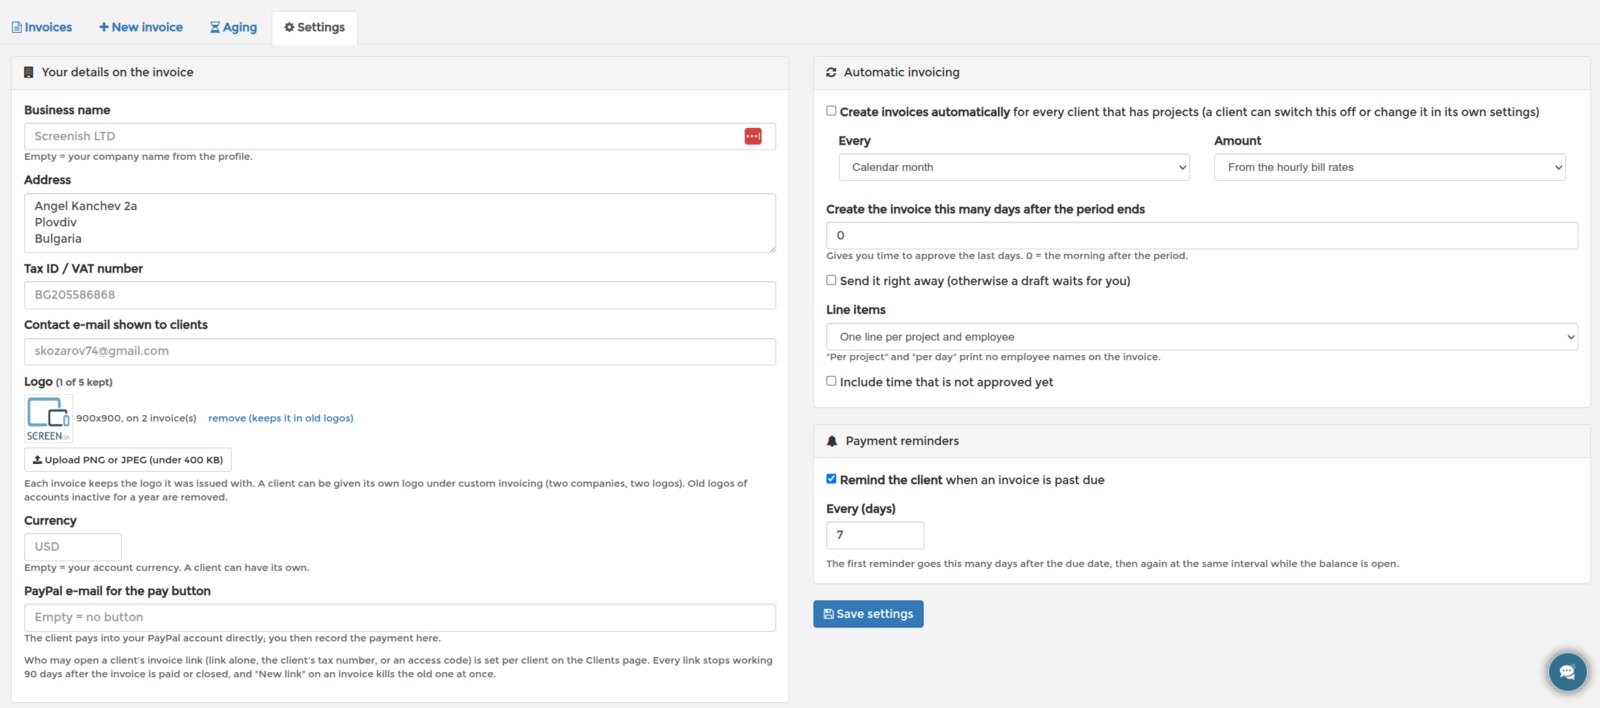
Task: Click the Save settings button
Action: click(868, 614)
